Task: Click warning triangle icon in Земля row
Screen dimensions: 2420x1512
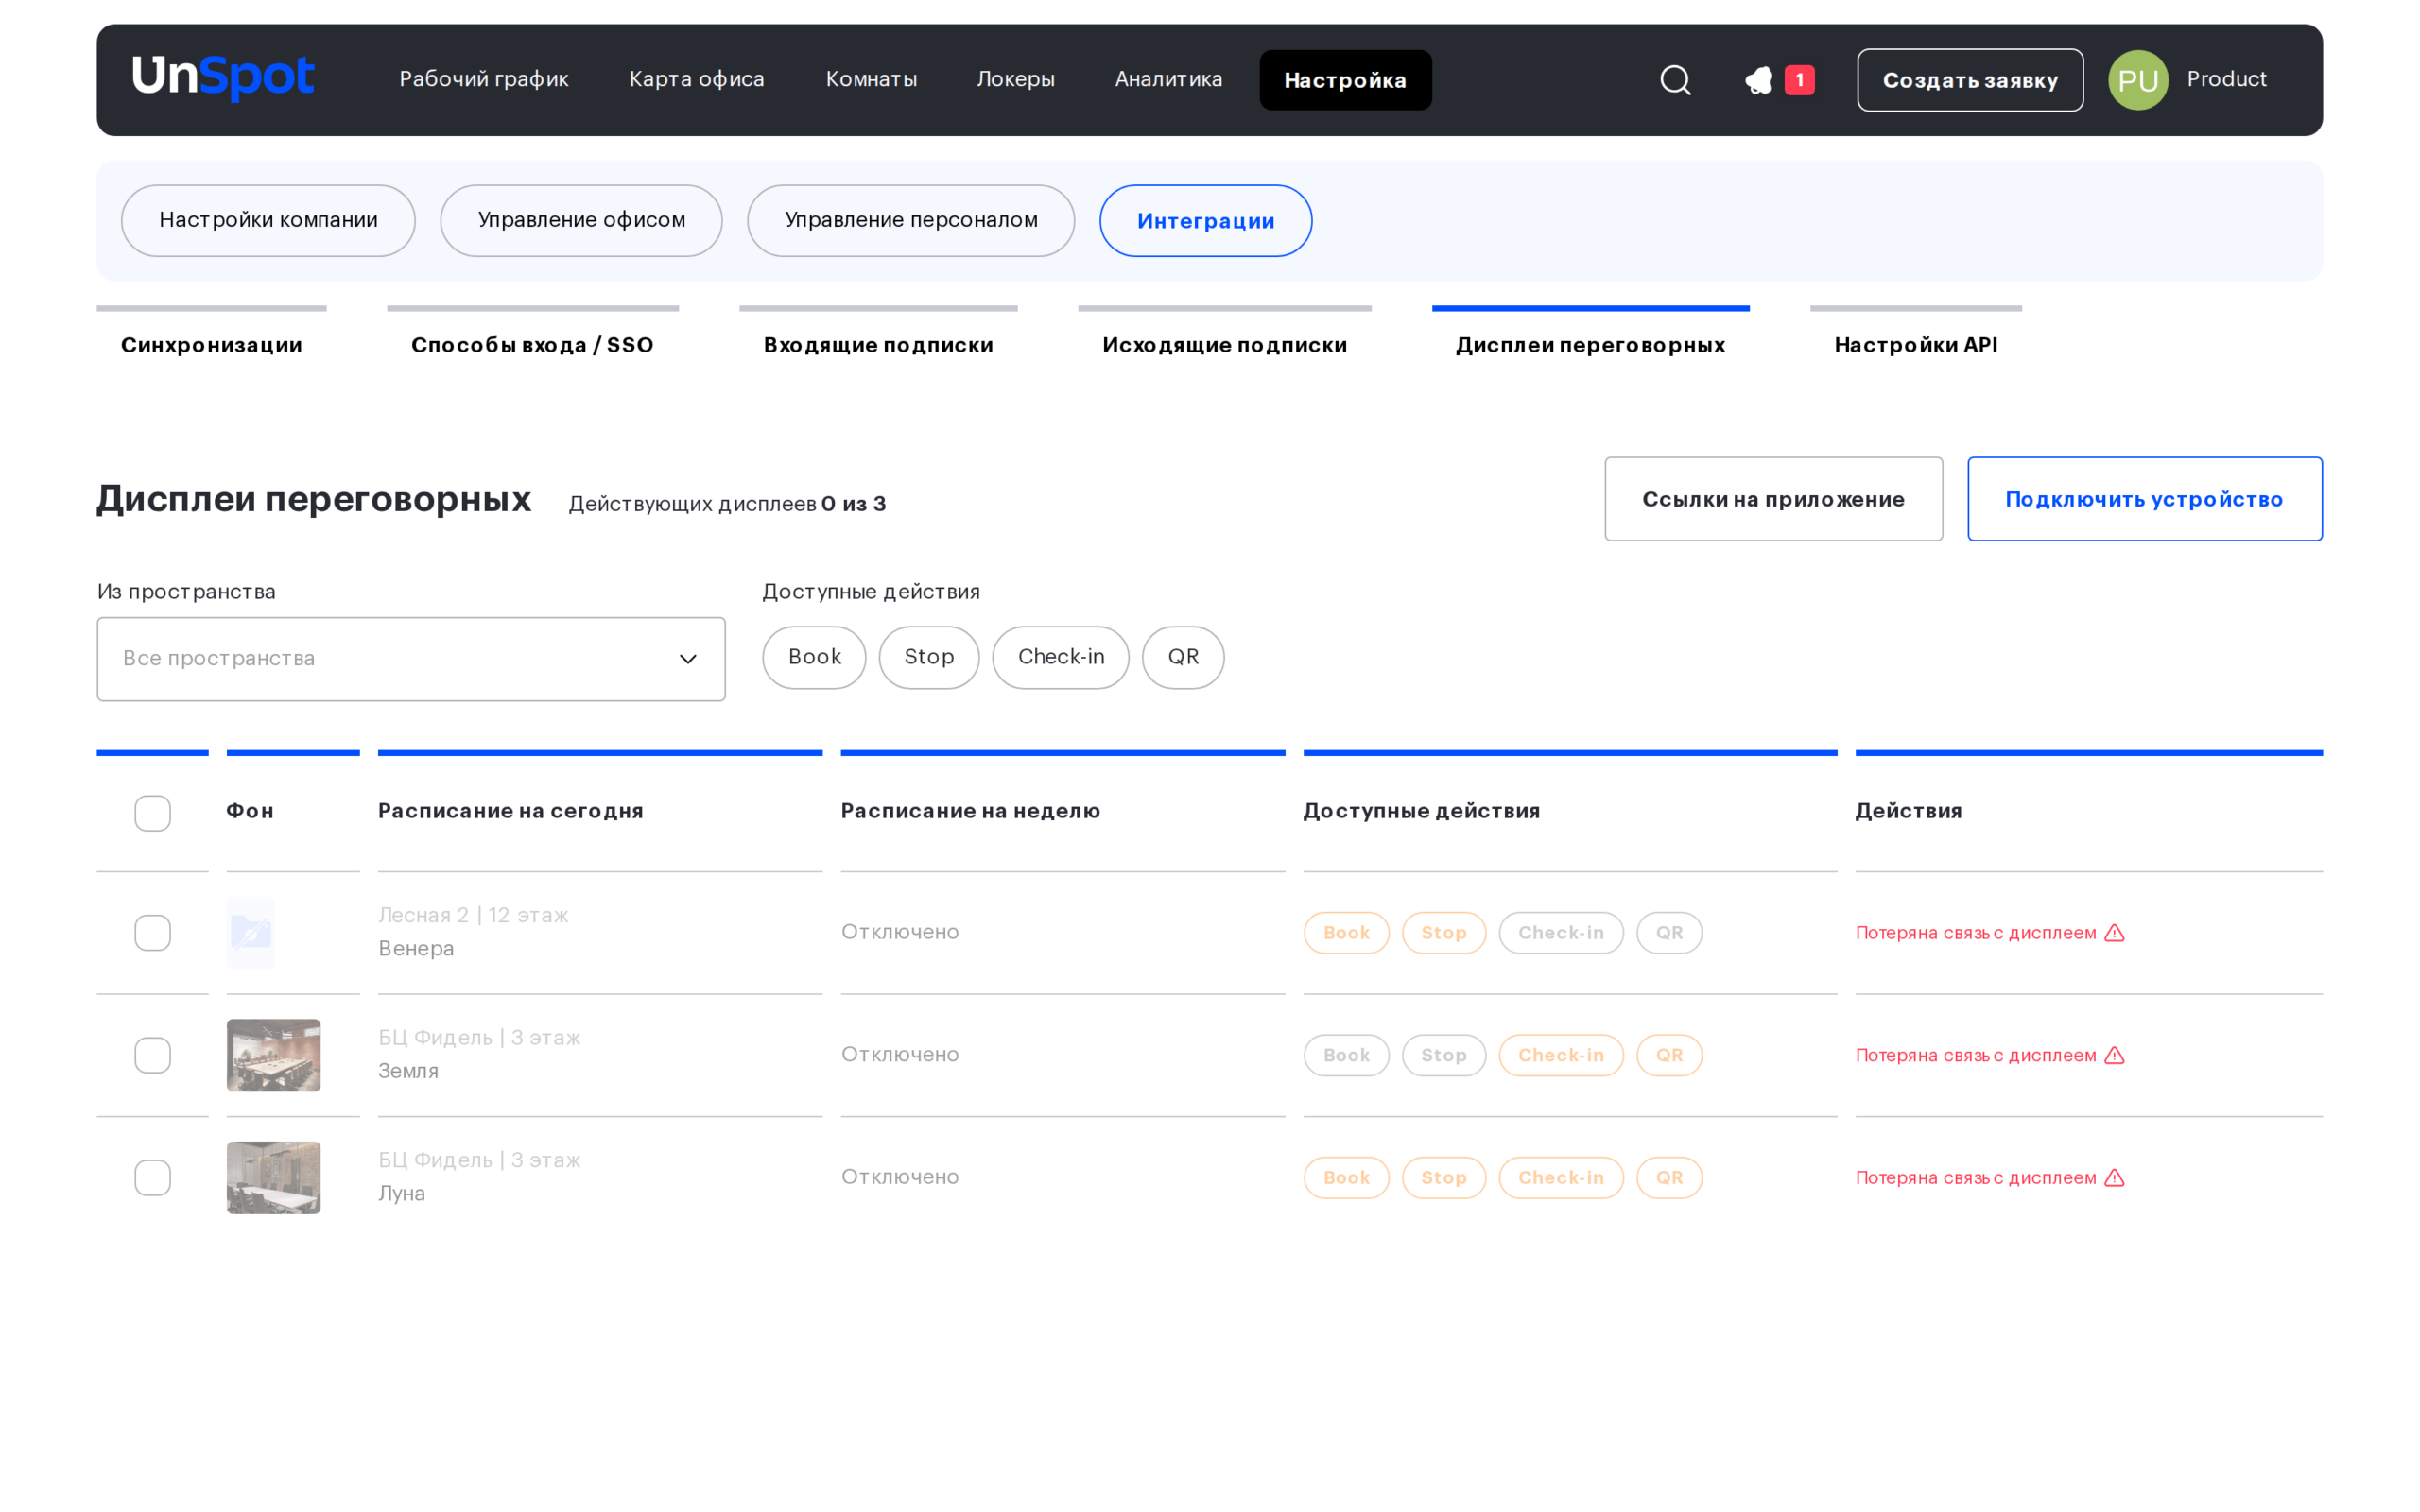Action: click(x=2114, y=1055)
